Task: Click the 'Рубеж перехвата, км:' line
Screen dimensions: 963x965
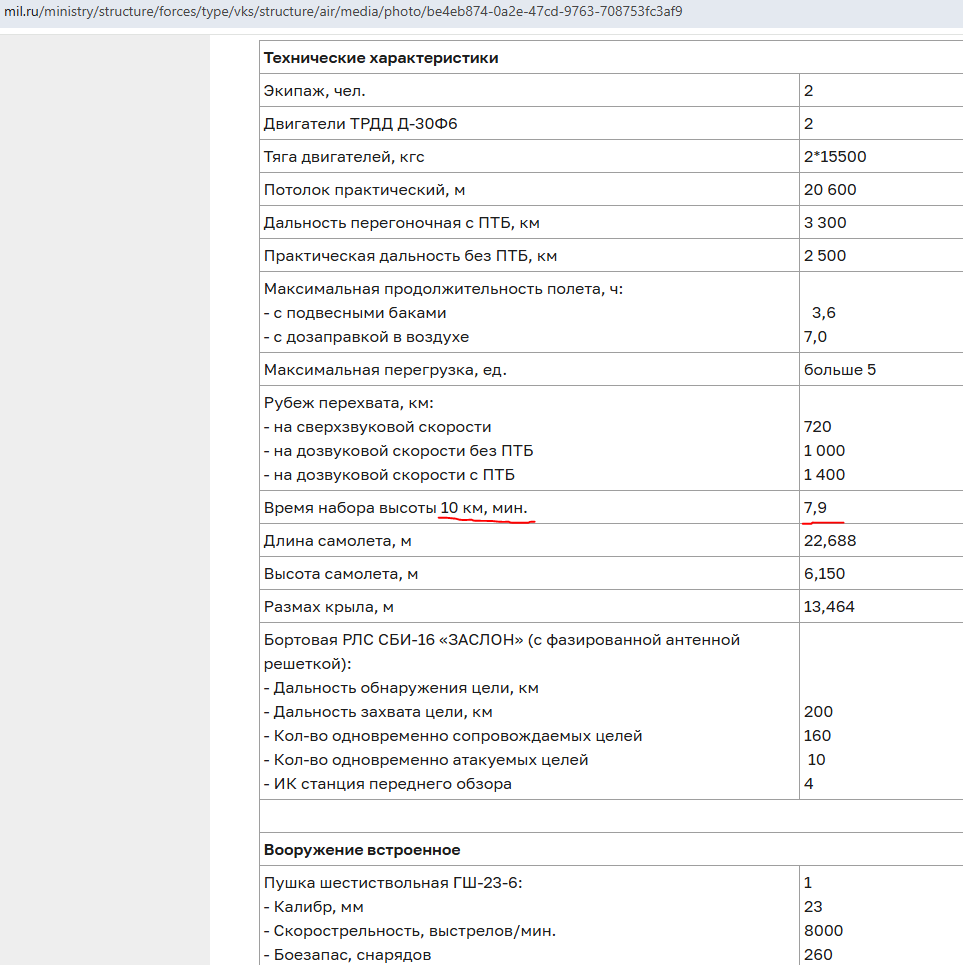Action: (349, 403)
